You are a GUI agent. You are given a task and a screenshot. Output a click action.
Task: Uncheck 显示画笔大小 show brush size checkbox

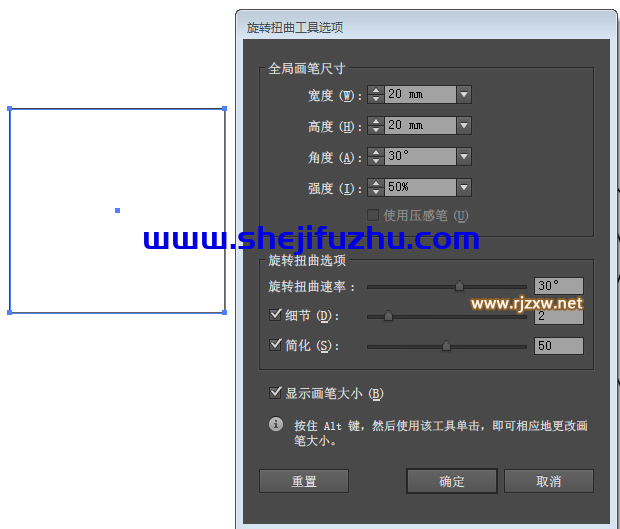(x=275, y=393)
